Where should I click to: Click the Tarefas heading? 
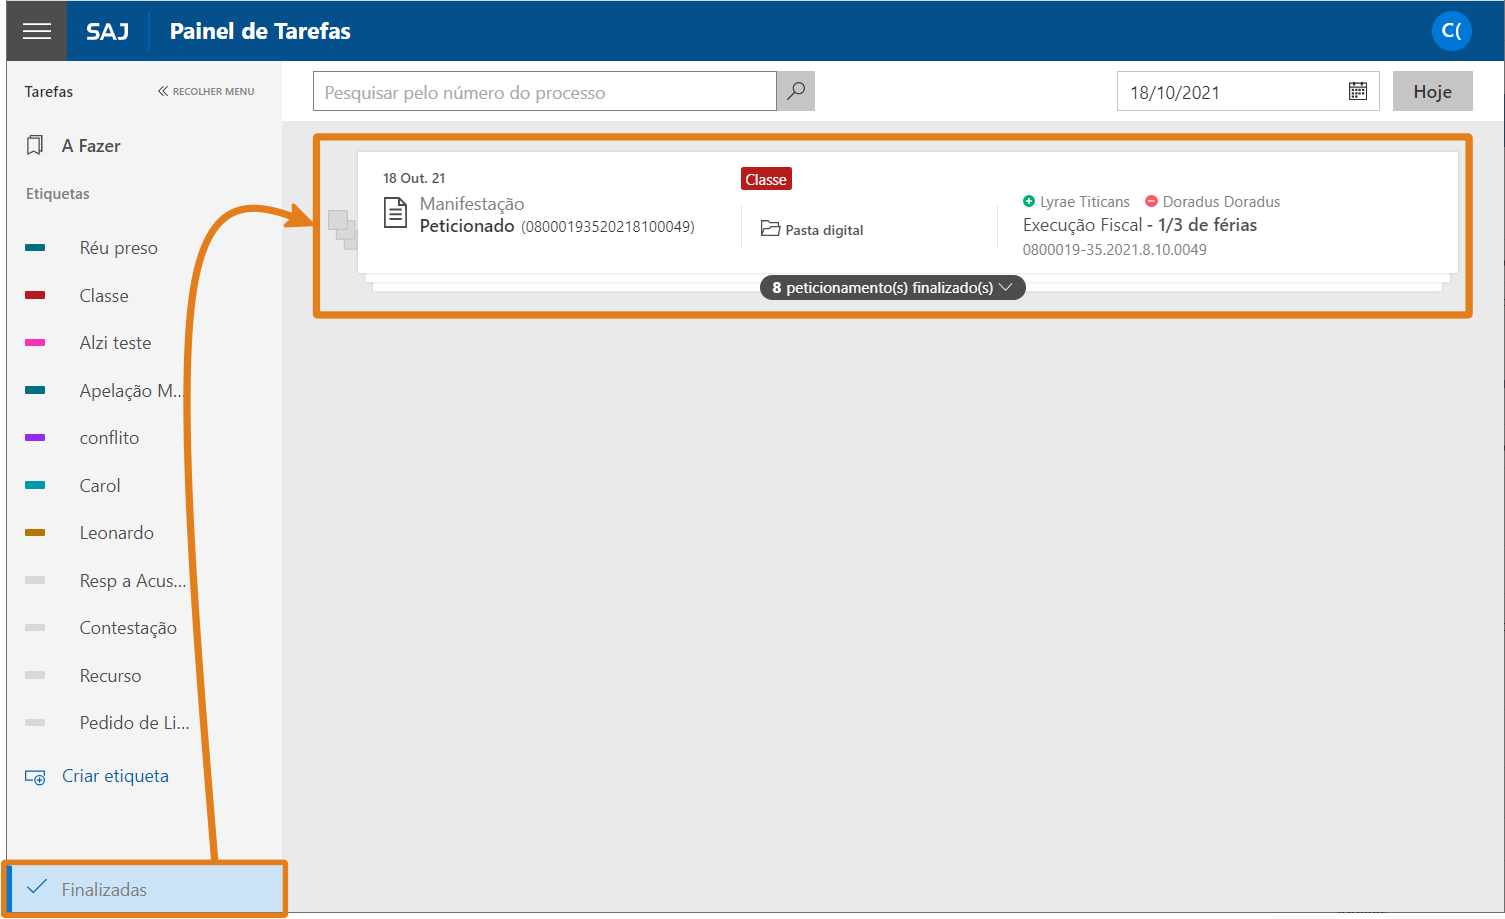point(49,92)
